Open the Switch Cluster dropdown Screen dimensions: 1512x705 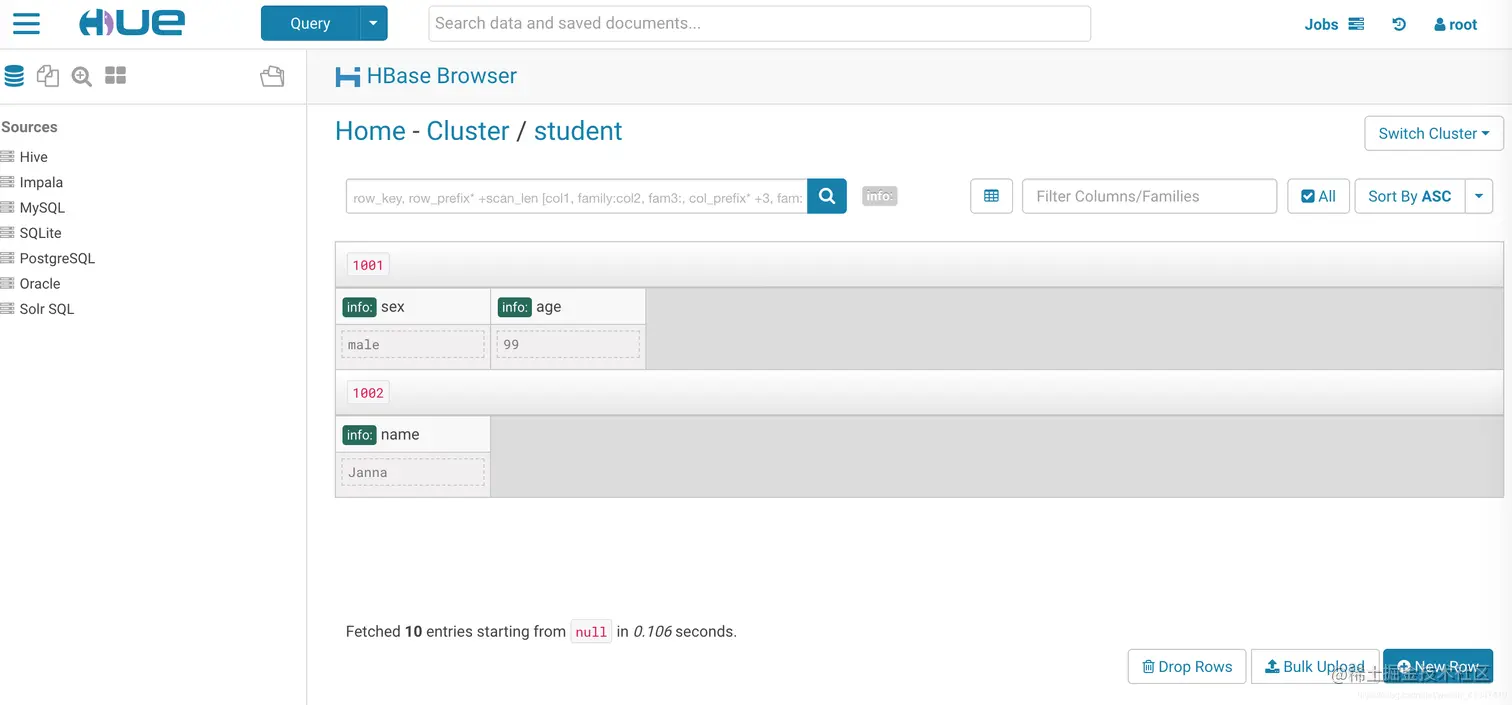pos(1434,133)
